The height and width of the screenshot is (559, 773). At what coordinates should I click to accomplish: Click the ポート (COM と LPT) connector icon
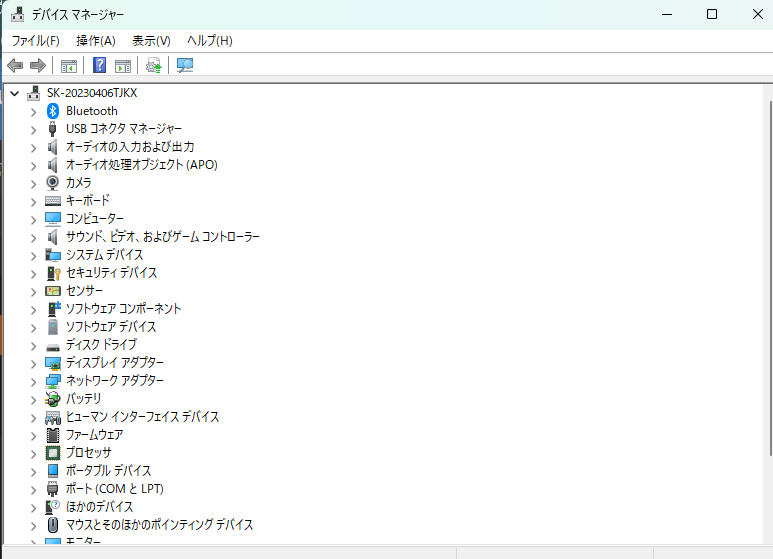pos(52,489)
